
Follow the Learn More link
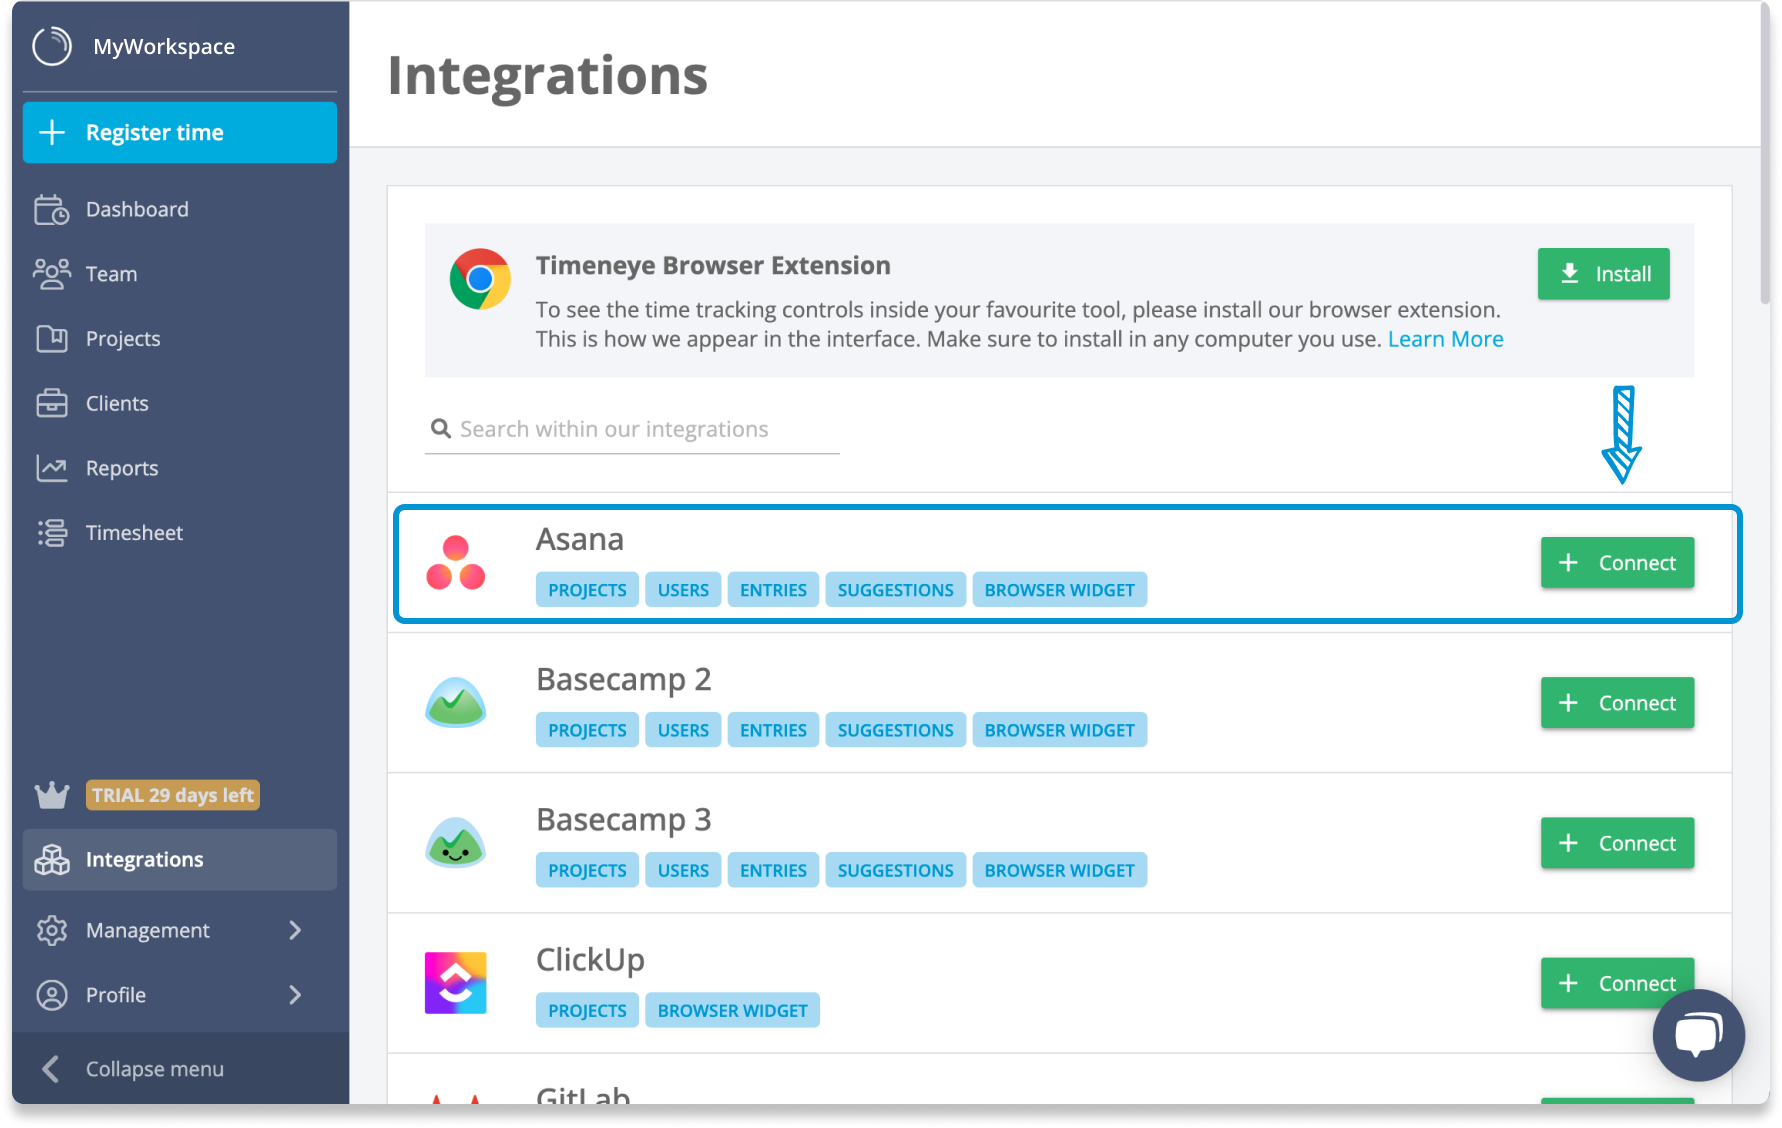click(x=1445, y=339)
